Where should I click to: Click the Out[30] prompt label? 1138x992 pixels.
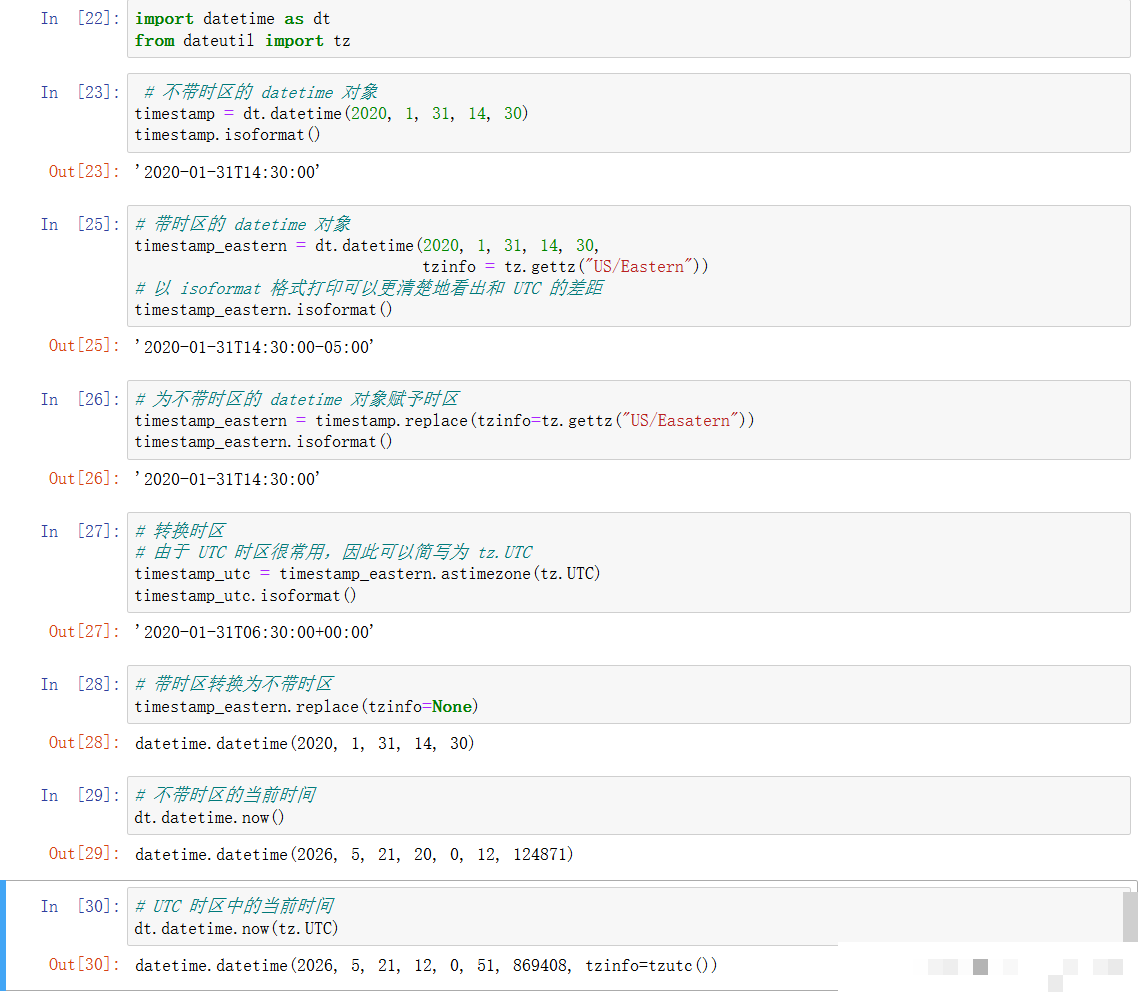coord(84,965)
